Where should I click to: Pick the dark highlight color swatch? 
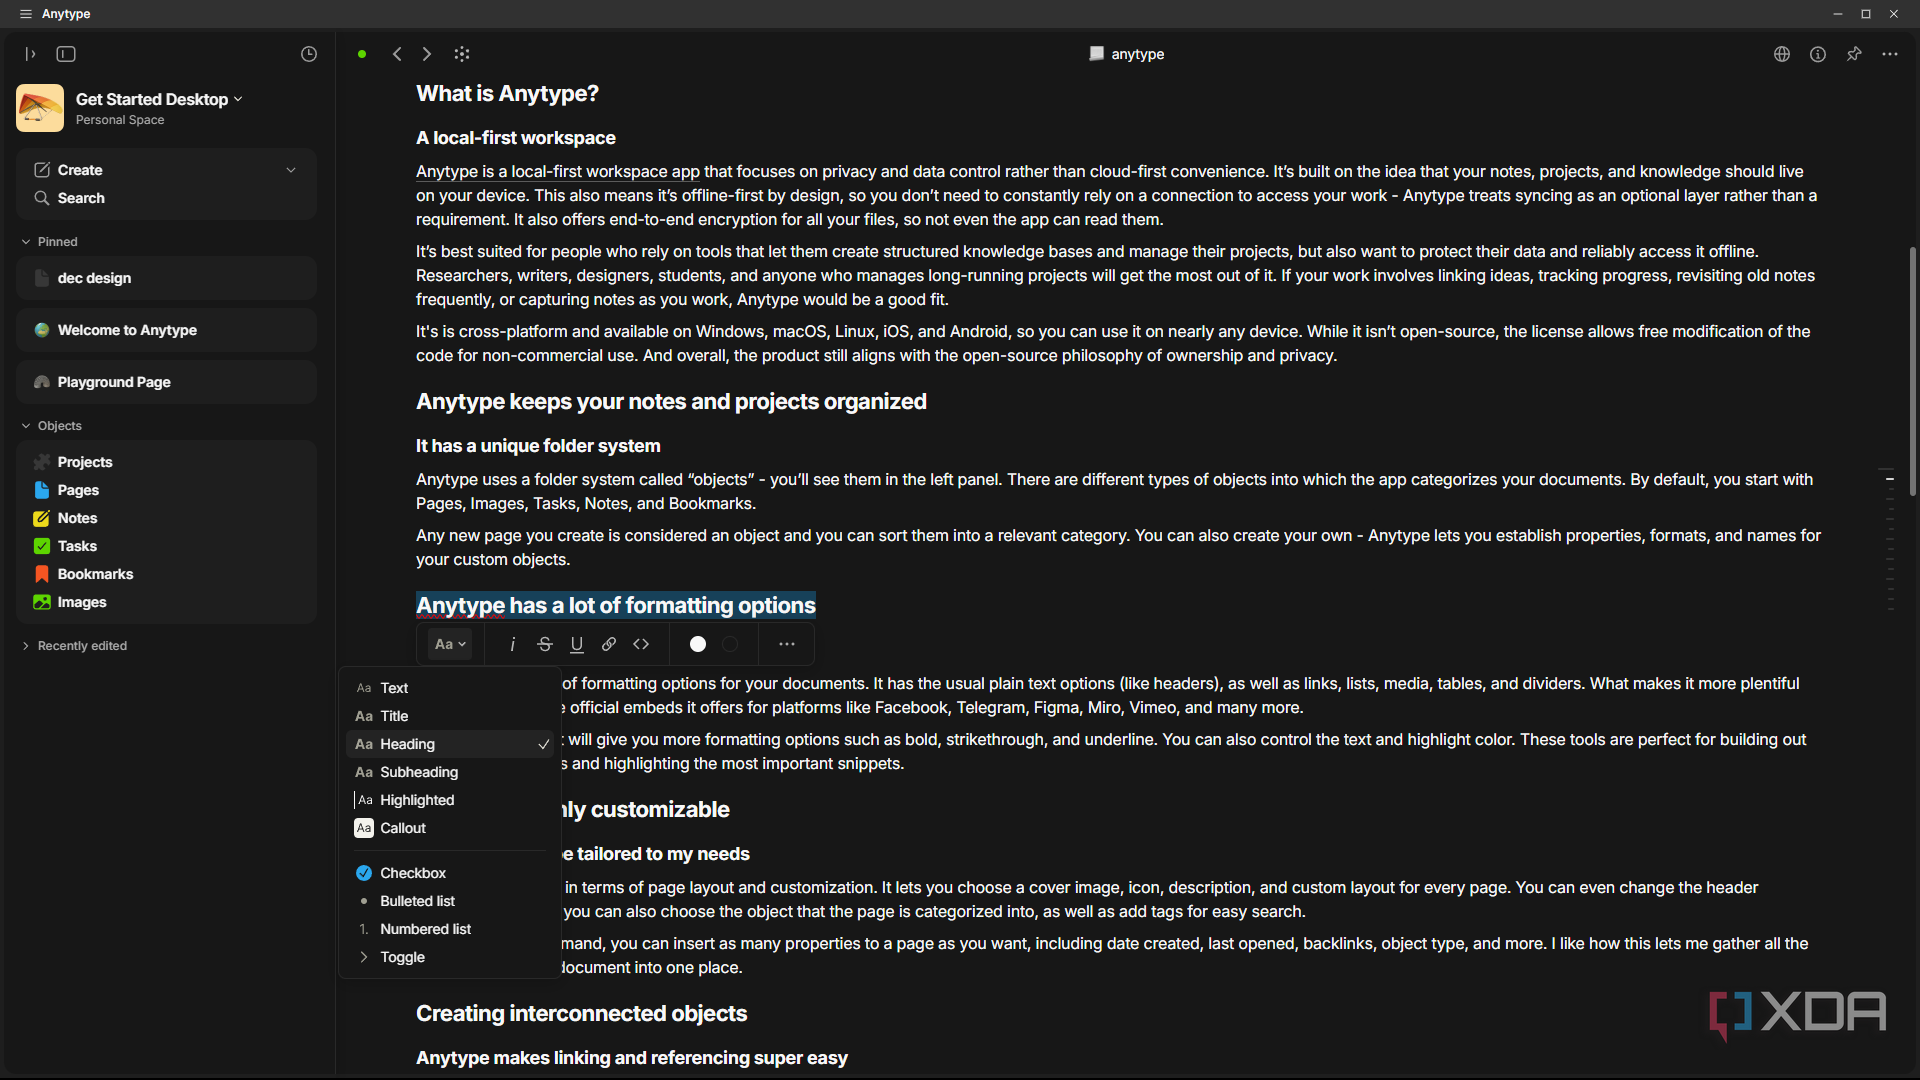(x=730, y=645)
